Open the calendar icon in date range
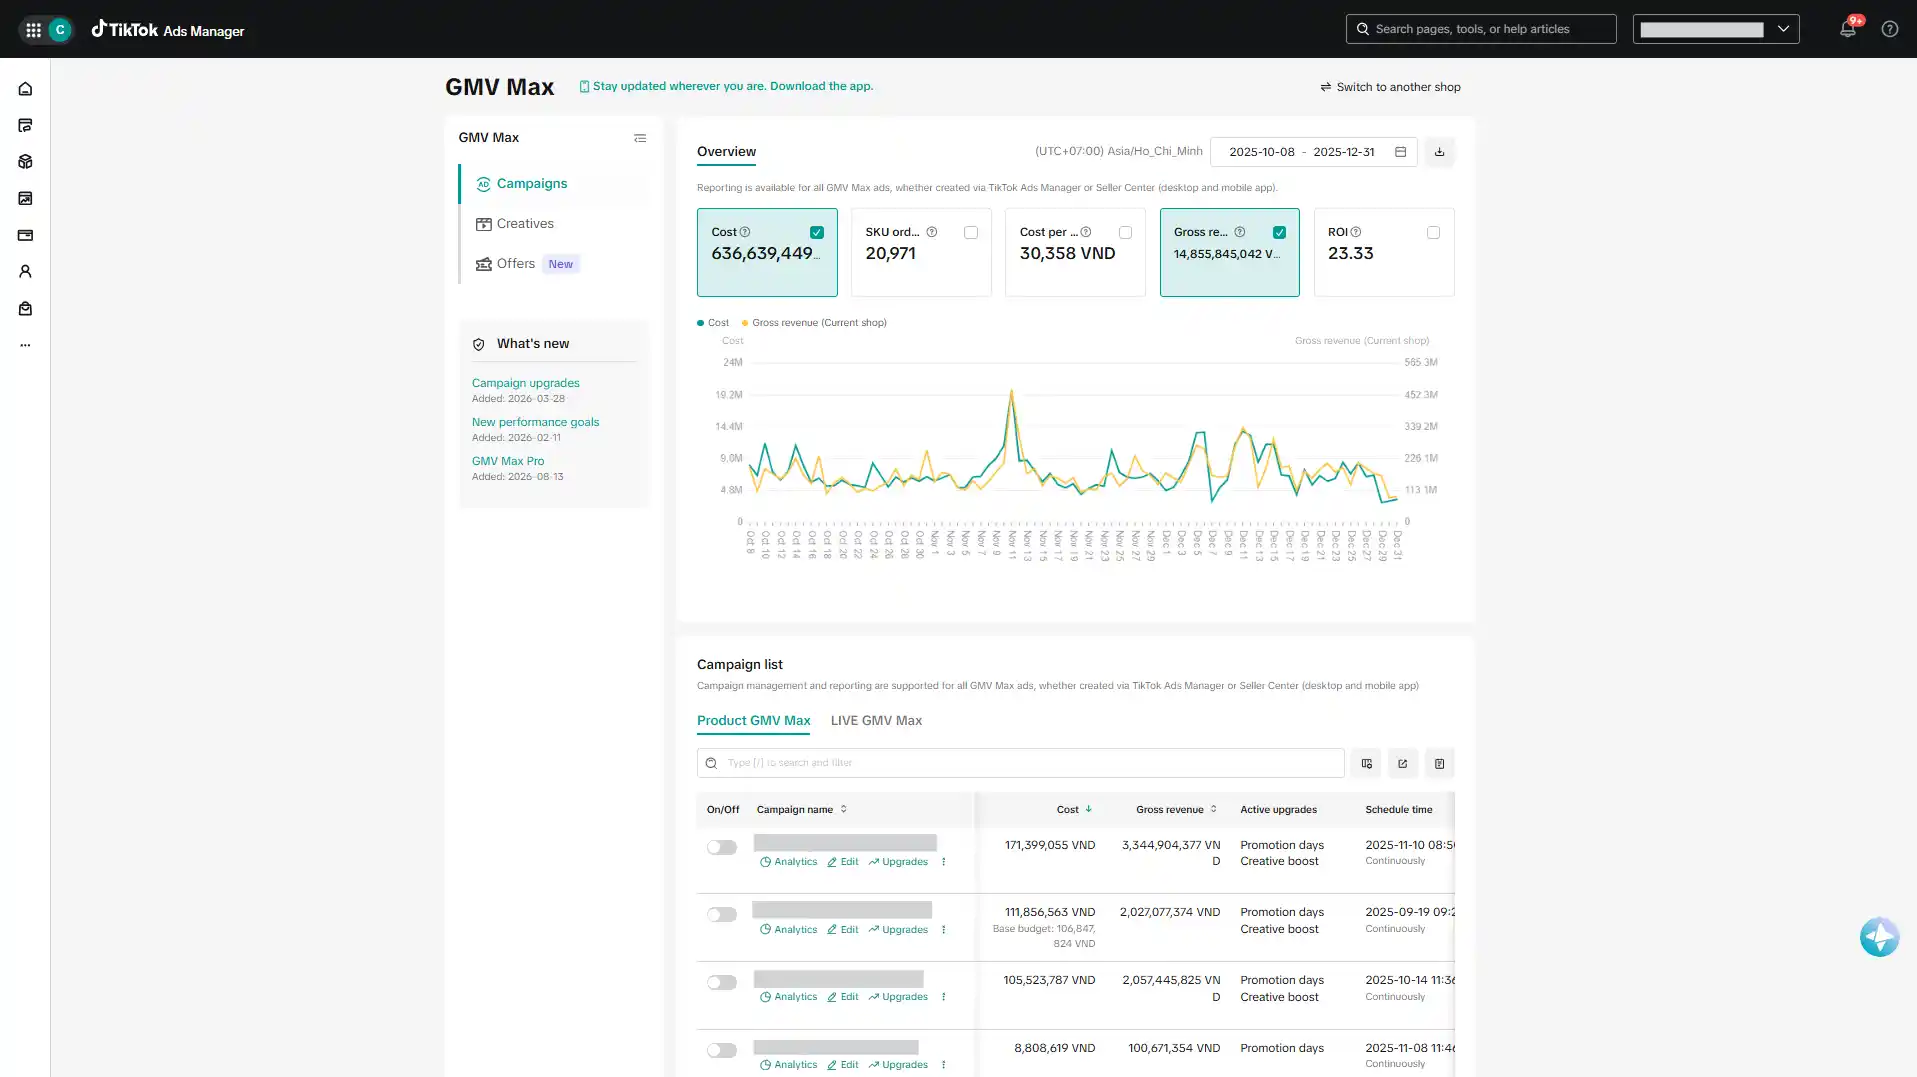 [1400, 152]
